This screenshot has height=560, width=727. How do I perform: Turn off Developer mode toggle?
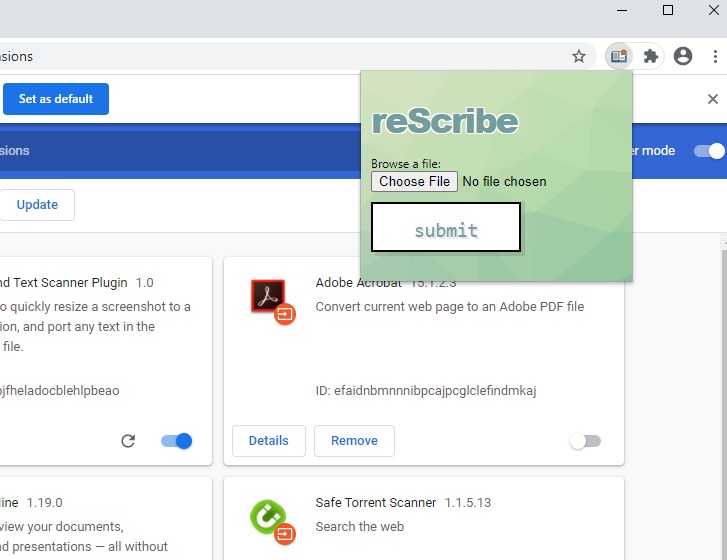(709, 151)
